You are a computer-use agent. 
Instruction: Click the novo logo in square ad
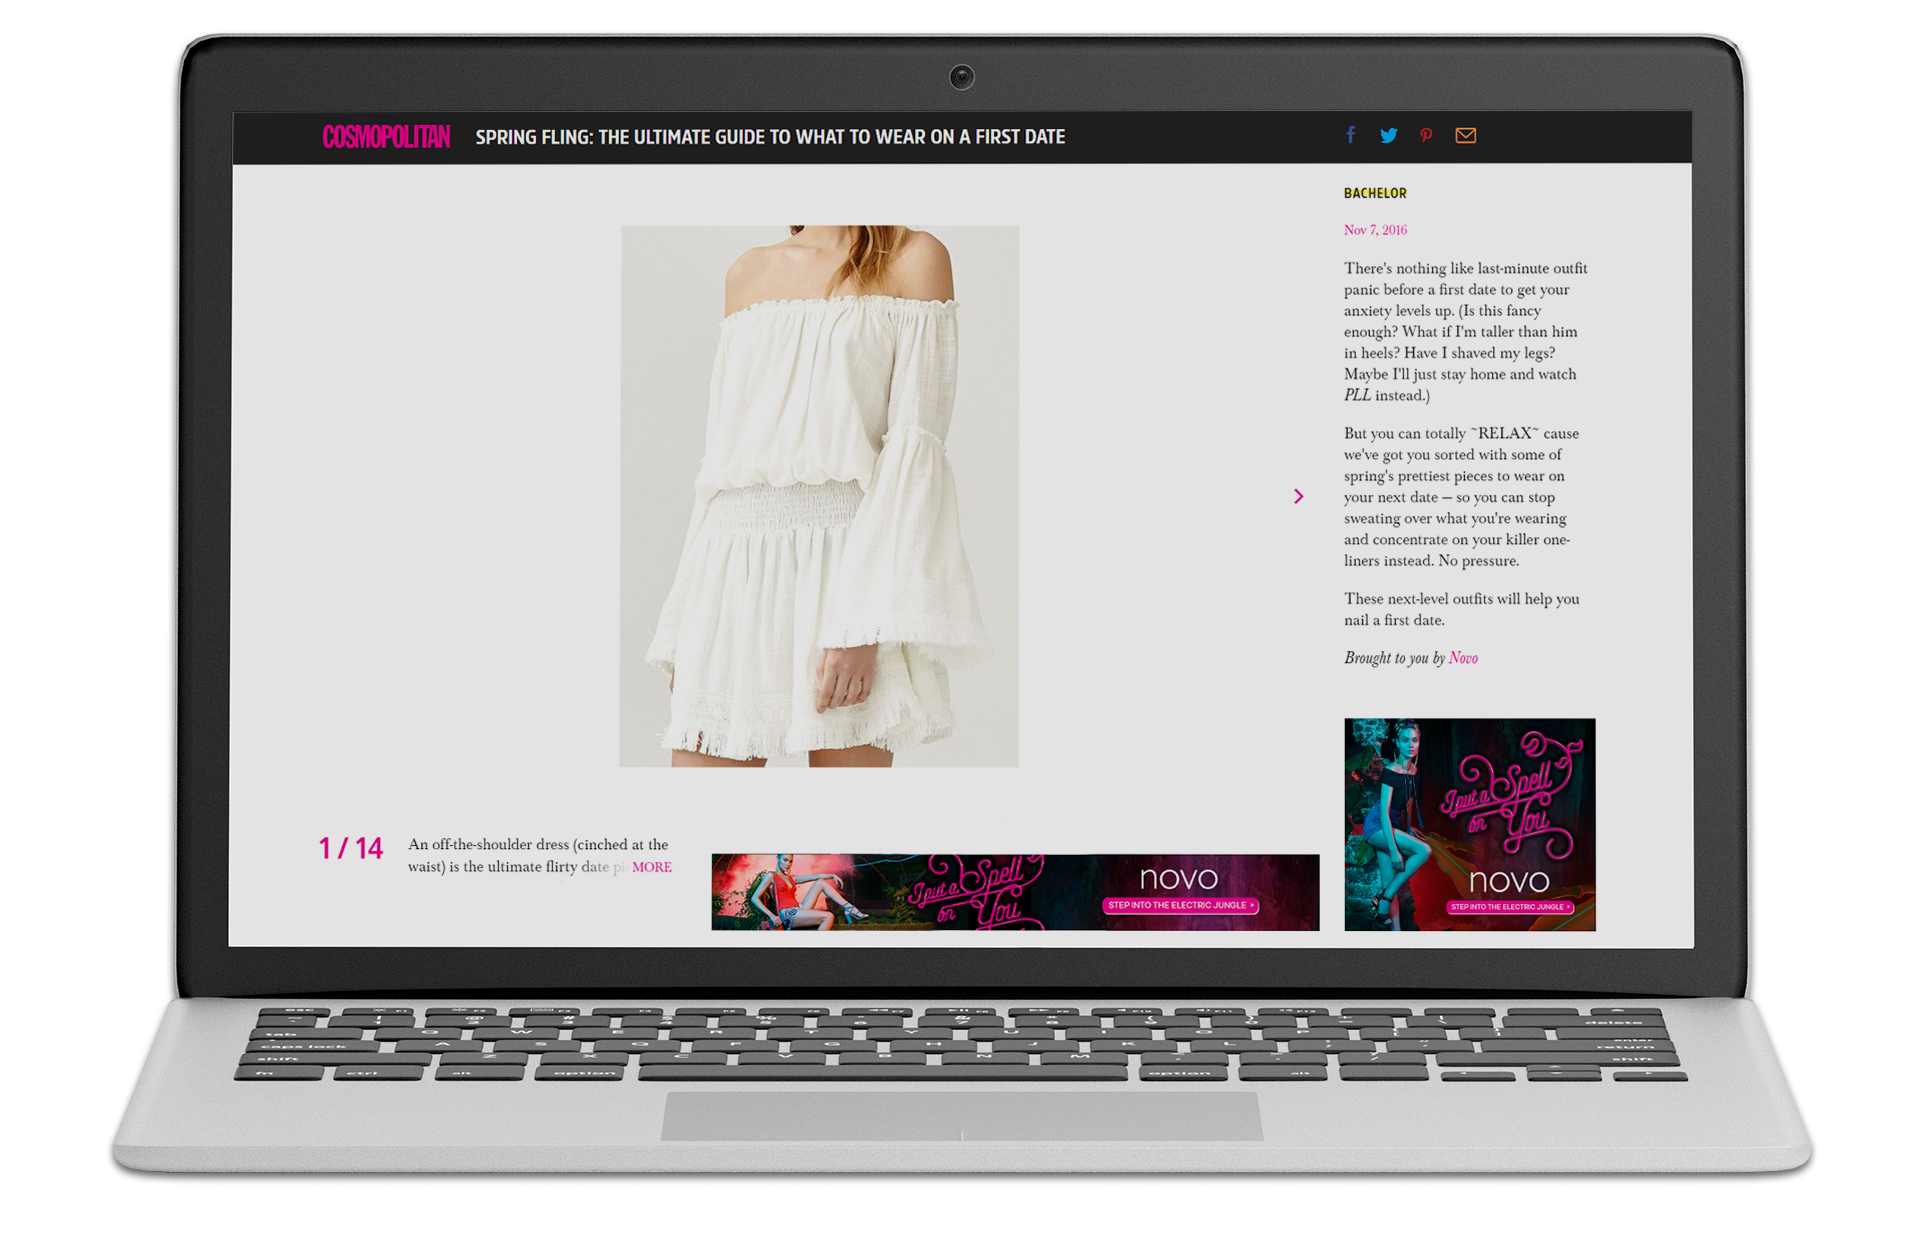[1508, 881]
